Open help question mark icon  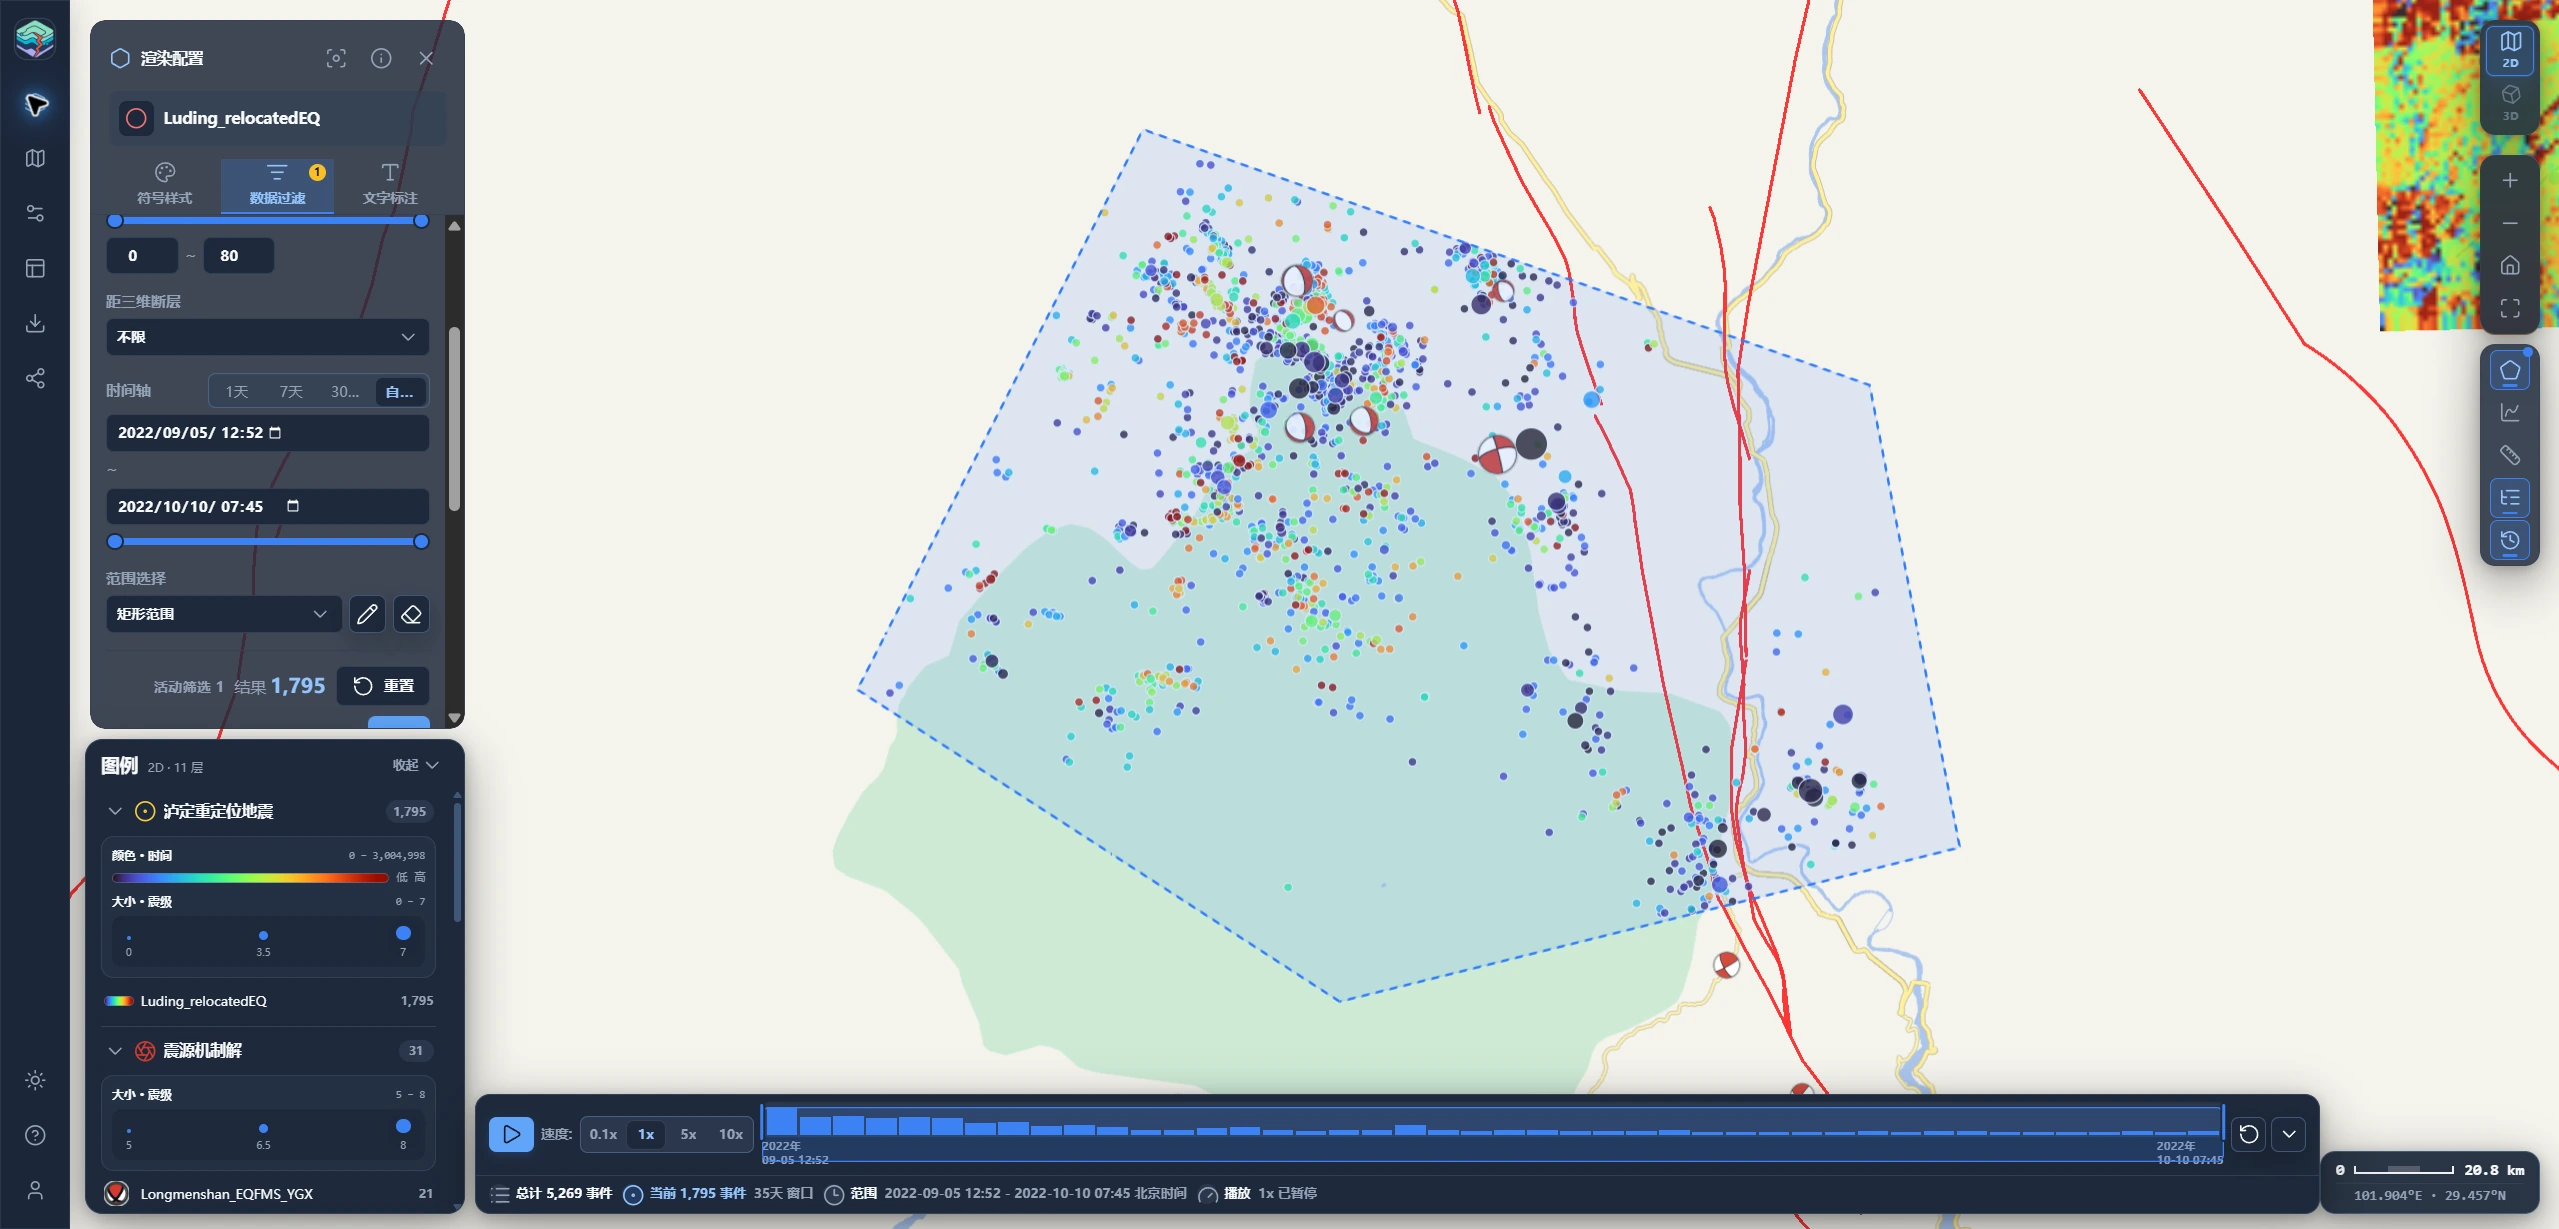35,1135
